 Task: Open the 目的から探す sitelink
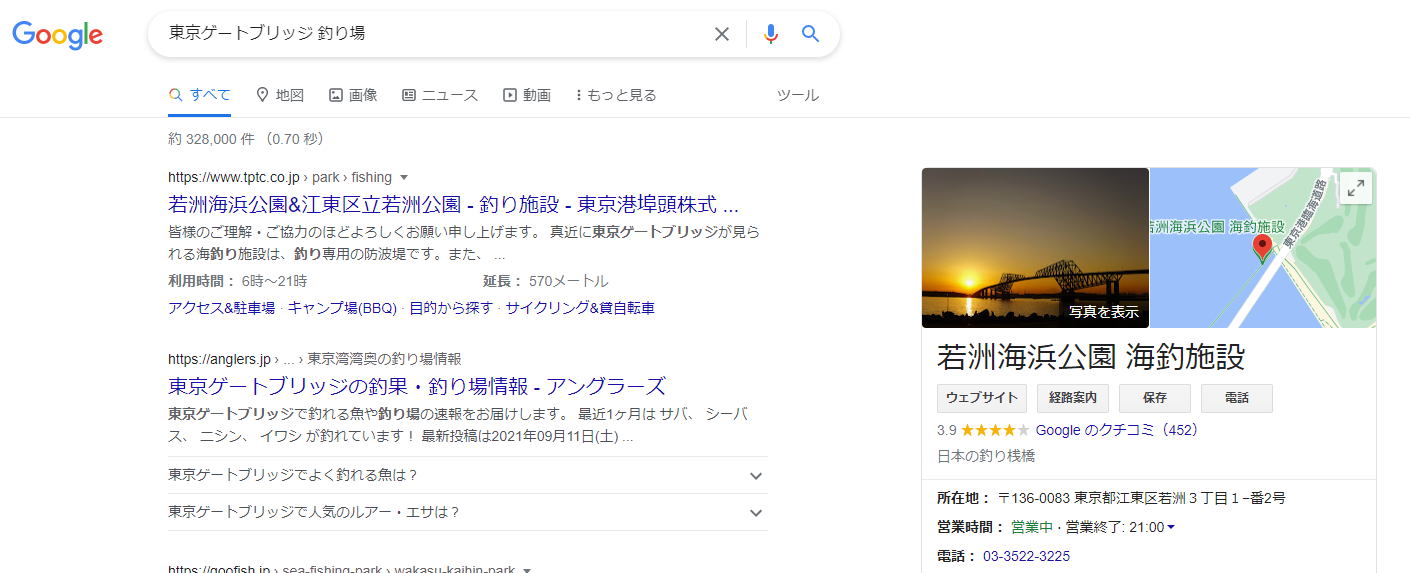coord(451,308)
